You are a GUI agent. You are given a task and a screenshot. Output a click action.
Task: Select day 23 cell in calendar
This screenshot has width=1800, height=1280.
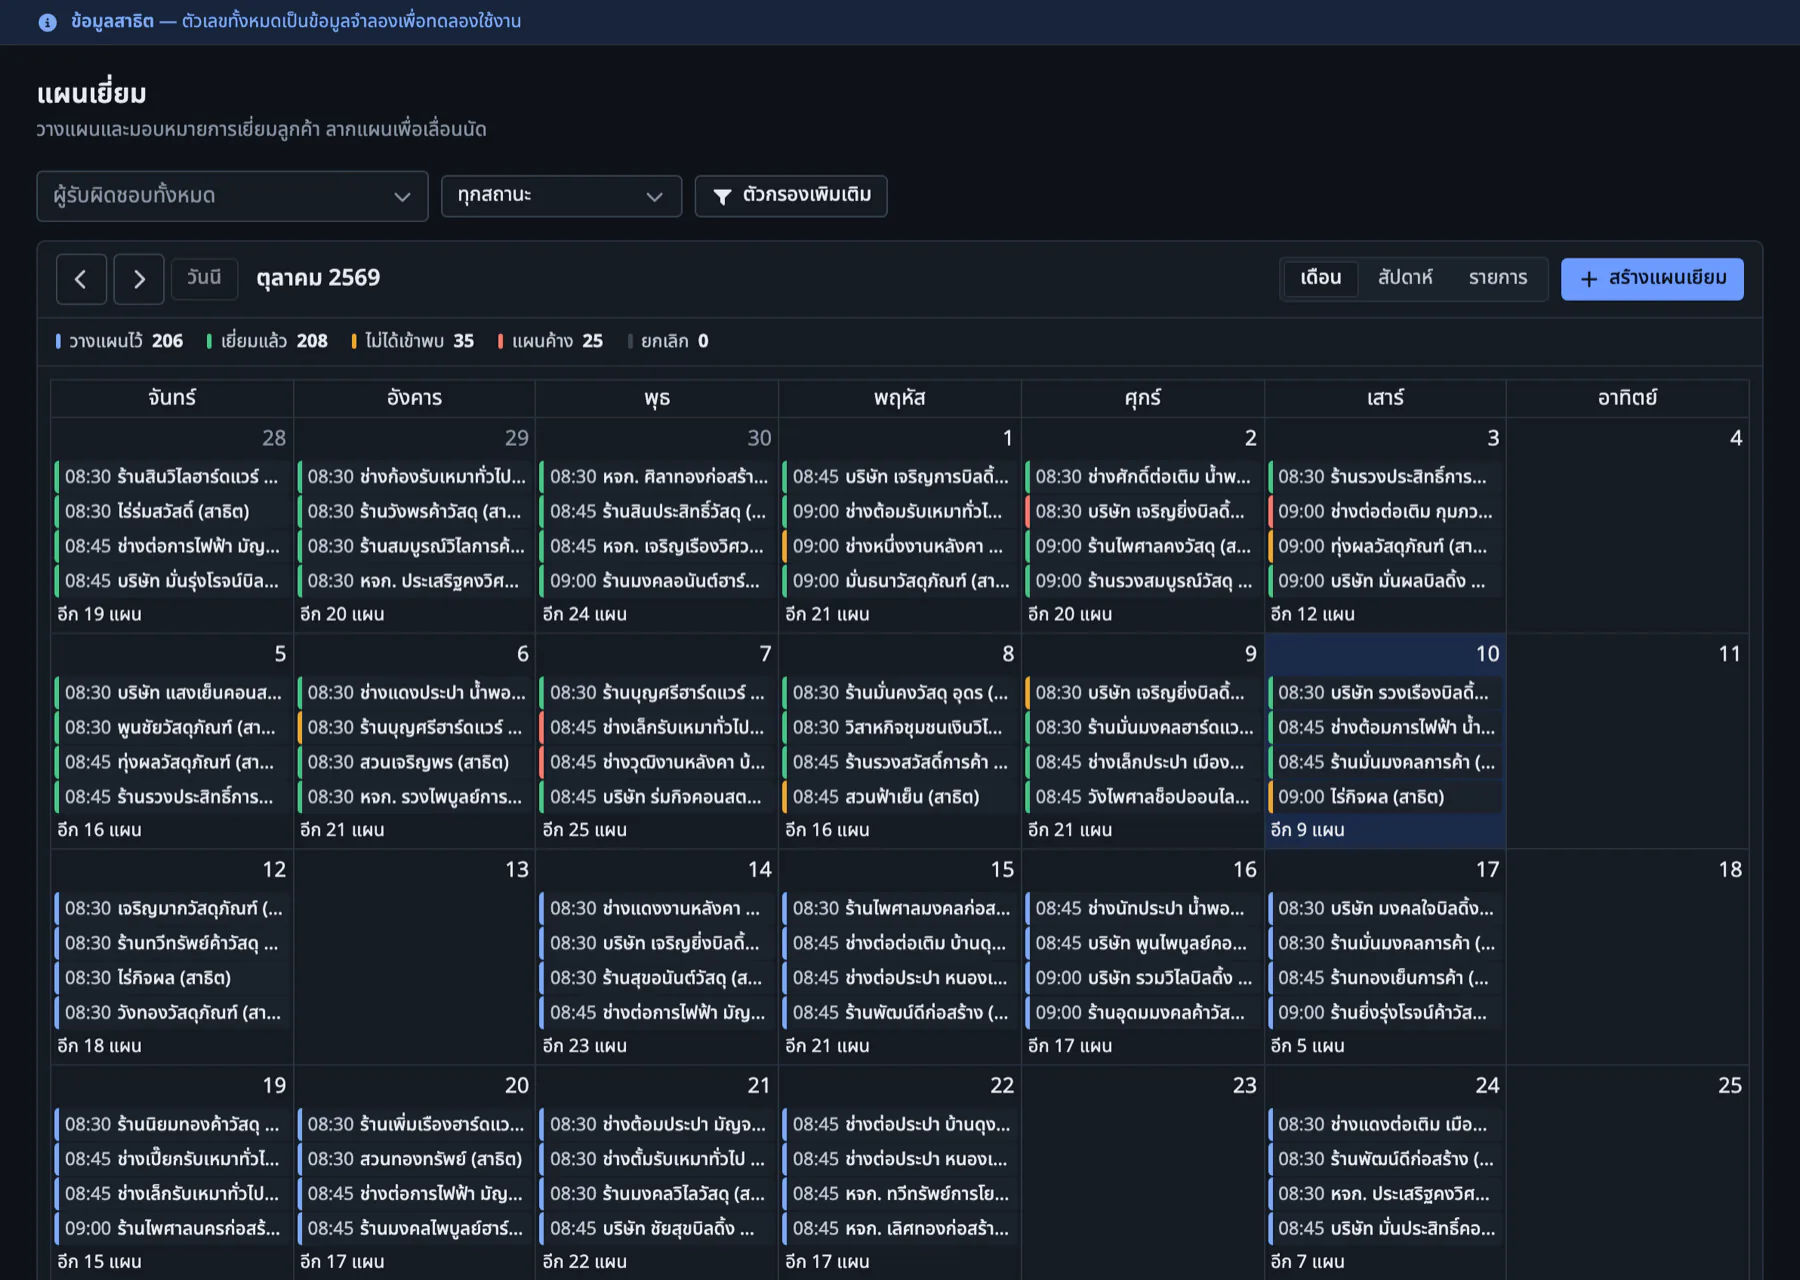point(1143,1174)
